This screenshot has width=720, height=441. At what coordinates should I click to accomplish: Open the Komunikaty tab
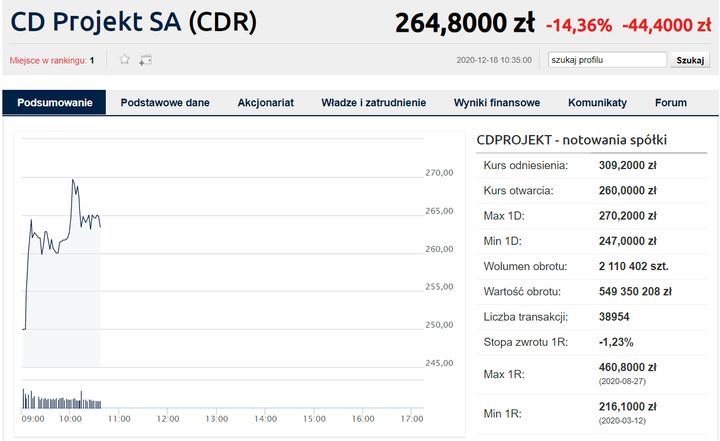(597, 102)
